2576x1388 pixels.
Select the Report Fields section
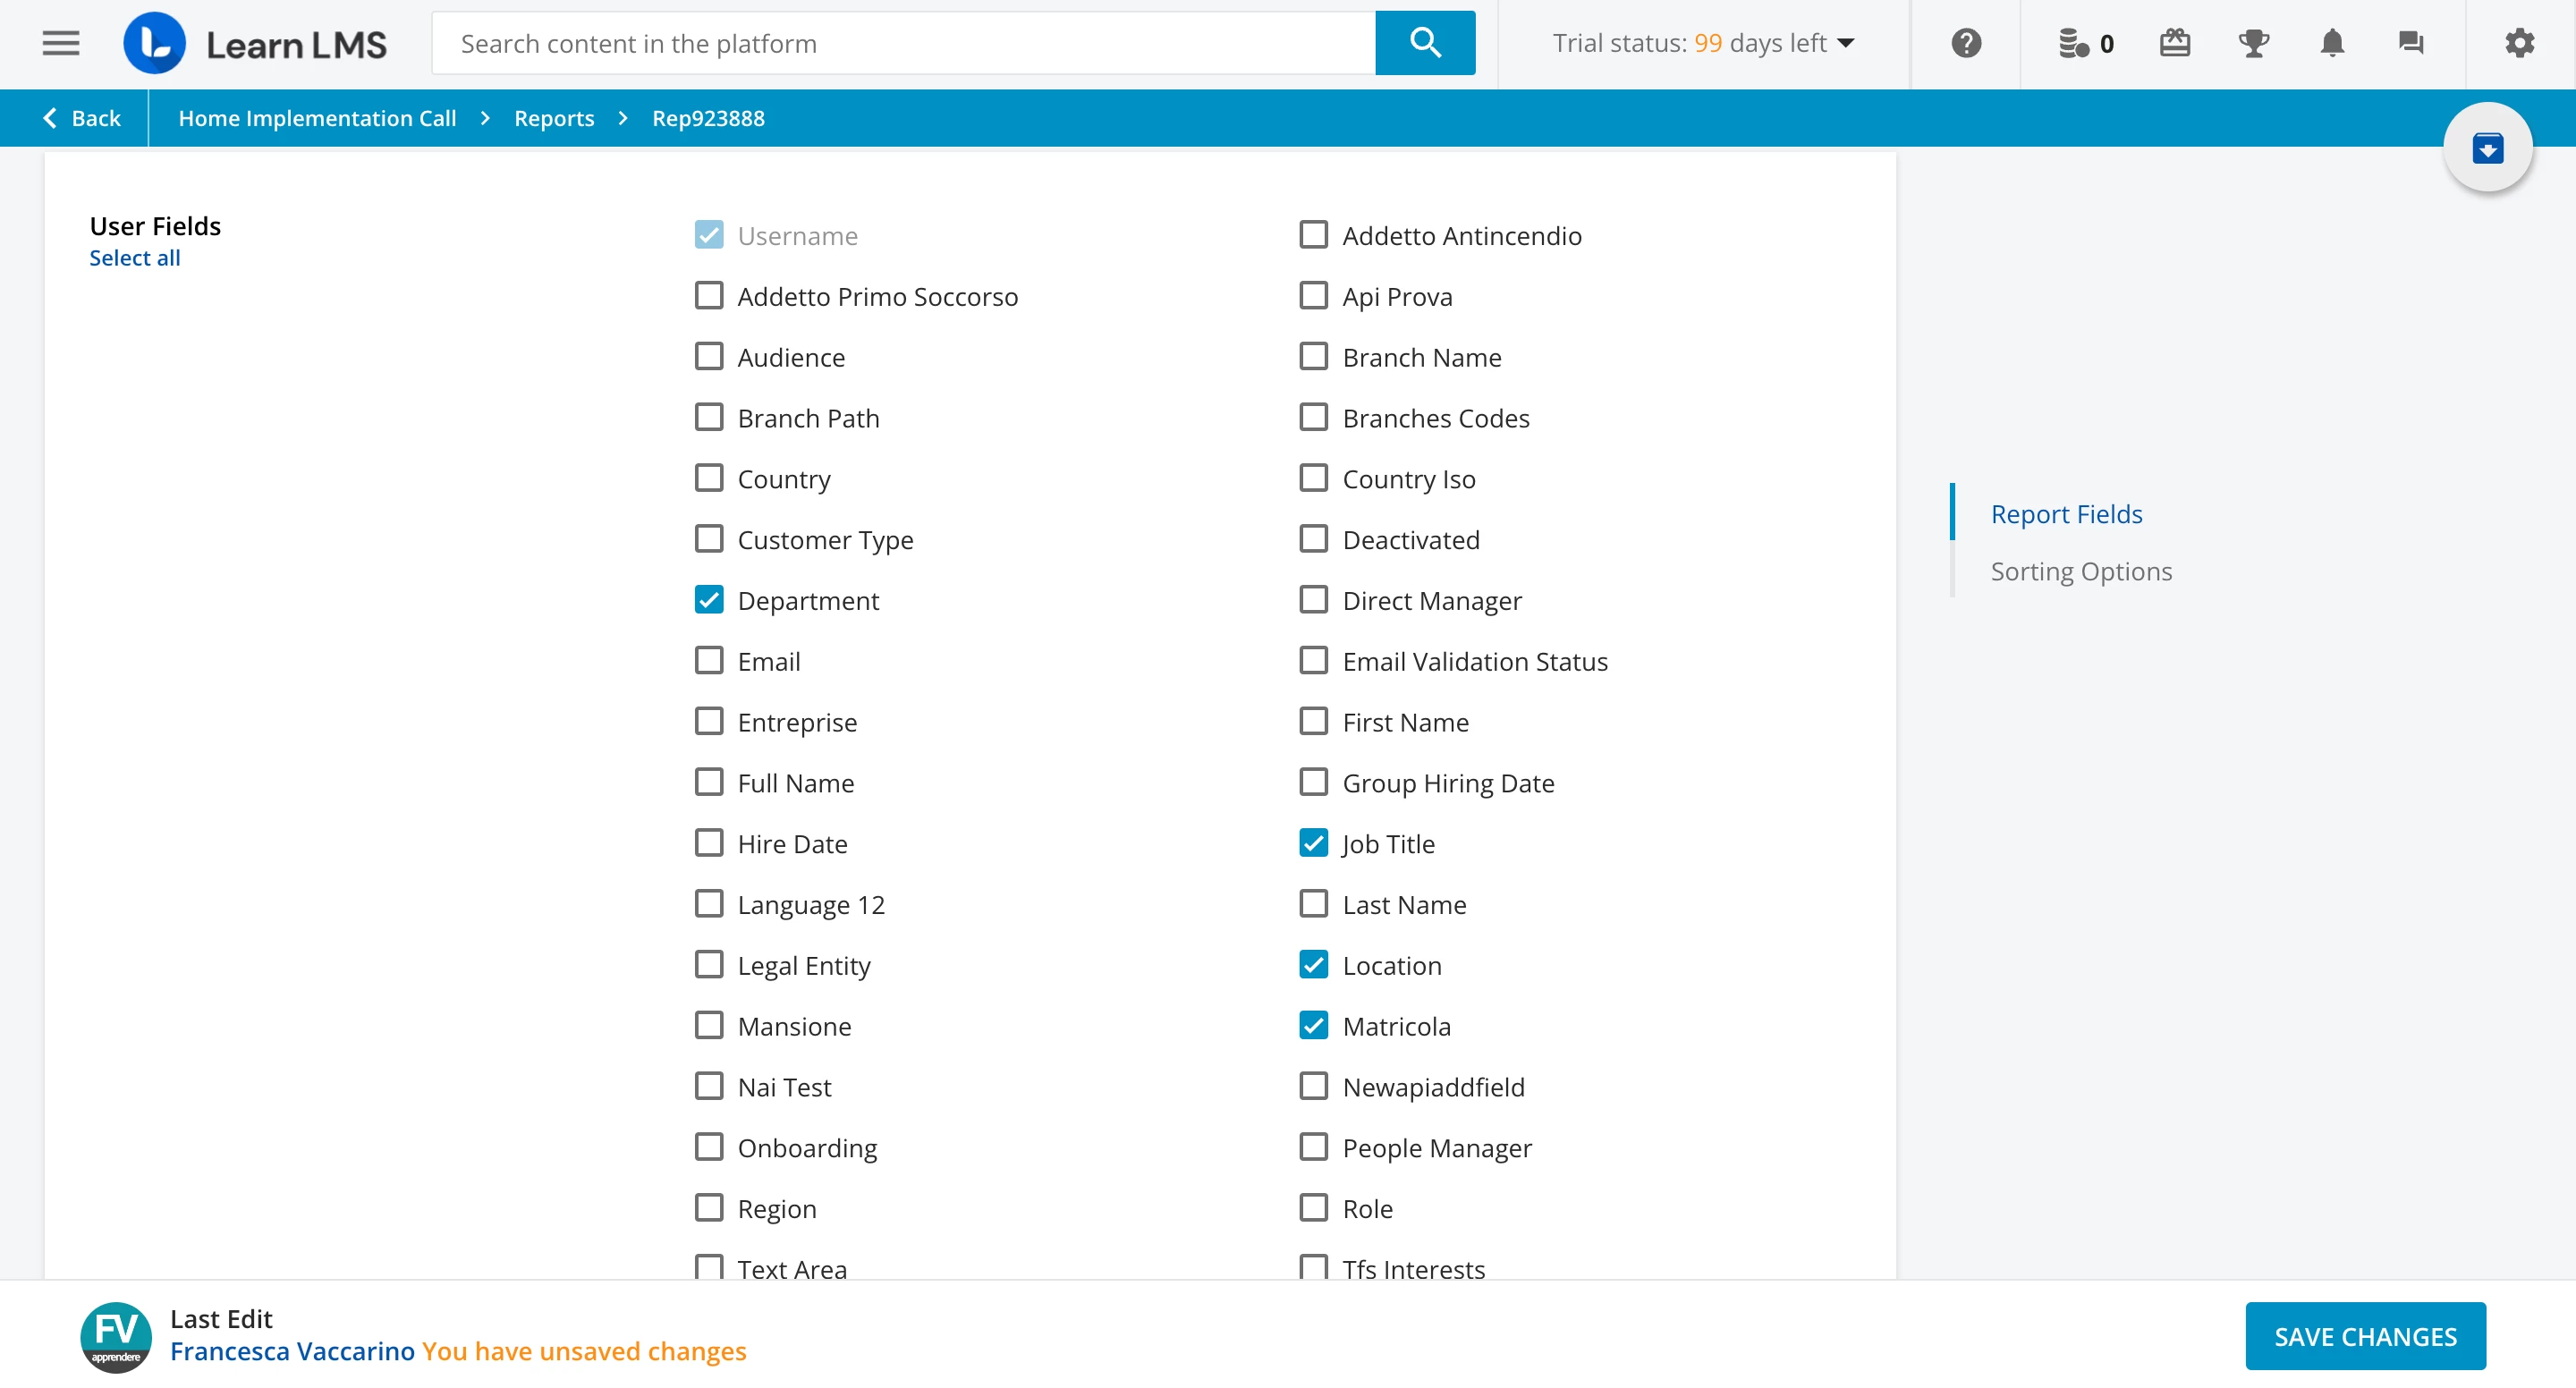pos(2066,514)
